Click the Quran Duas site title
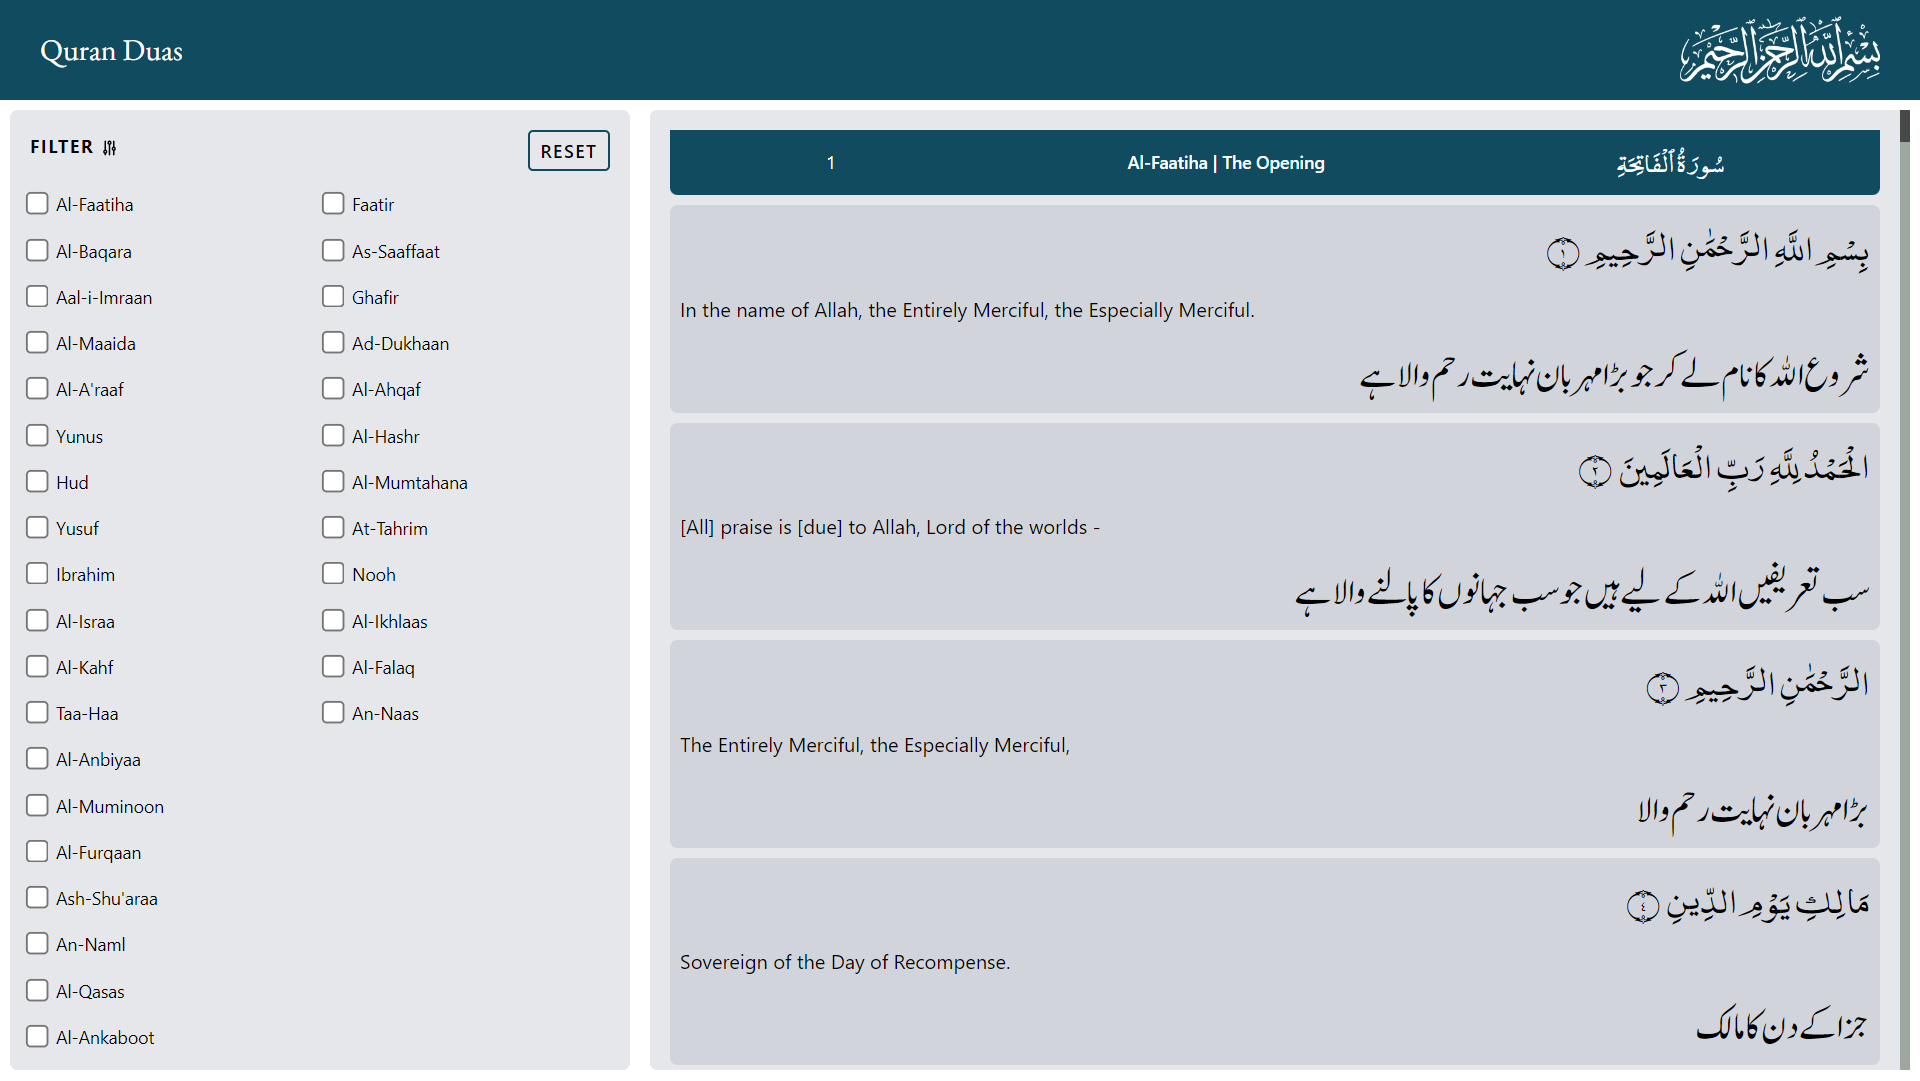This screenshot has width=1920, height=1081. pos(111,50)
